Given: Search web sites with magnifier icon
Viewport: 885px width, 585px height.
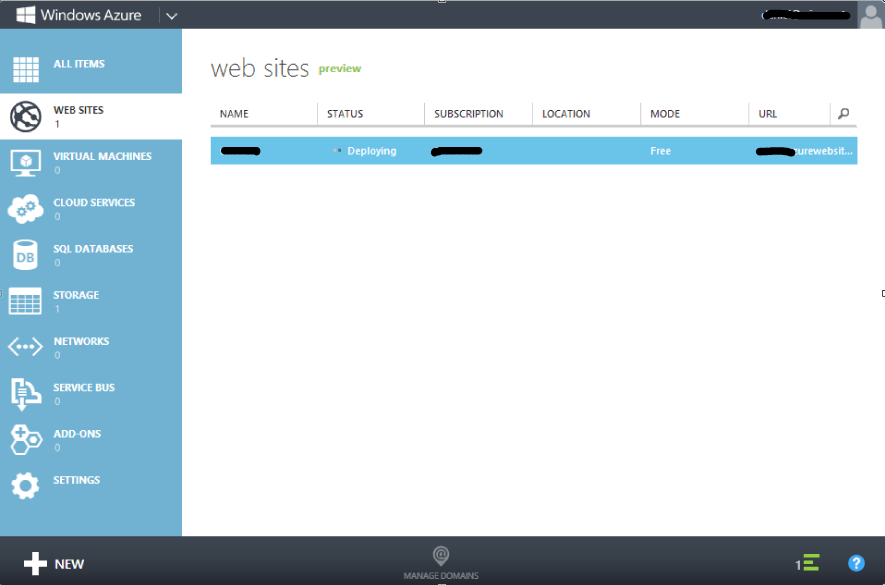Looking at the screenshot, I should click(843, 114).
